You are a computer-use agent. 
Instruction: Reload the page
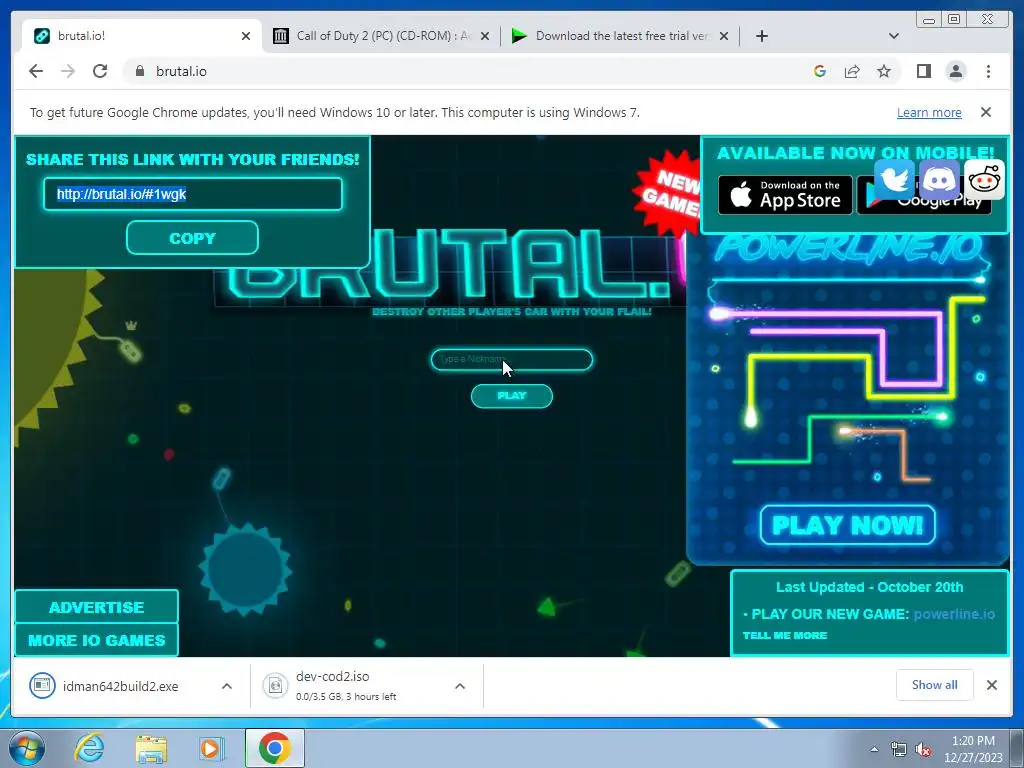coord(100,71)
